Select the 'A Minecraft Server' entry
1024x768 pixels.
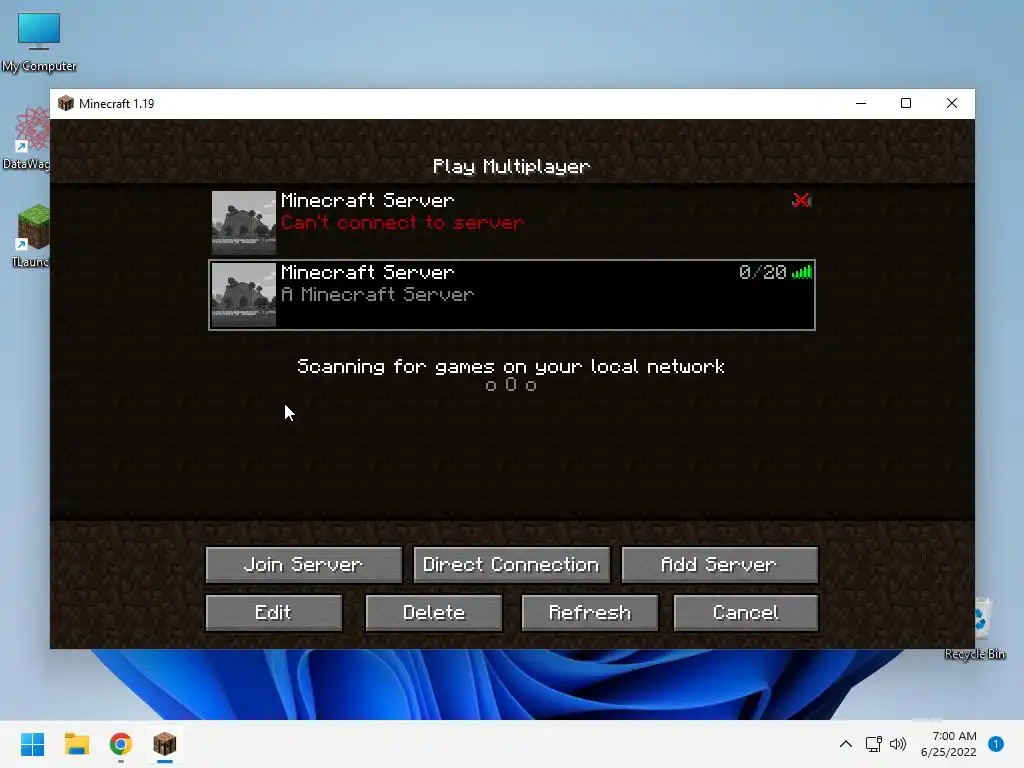click(x=512, y=295)
